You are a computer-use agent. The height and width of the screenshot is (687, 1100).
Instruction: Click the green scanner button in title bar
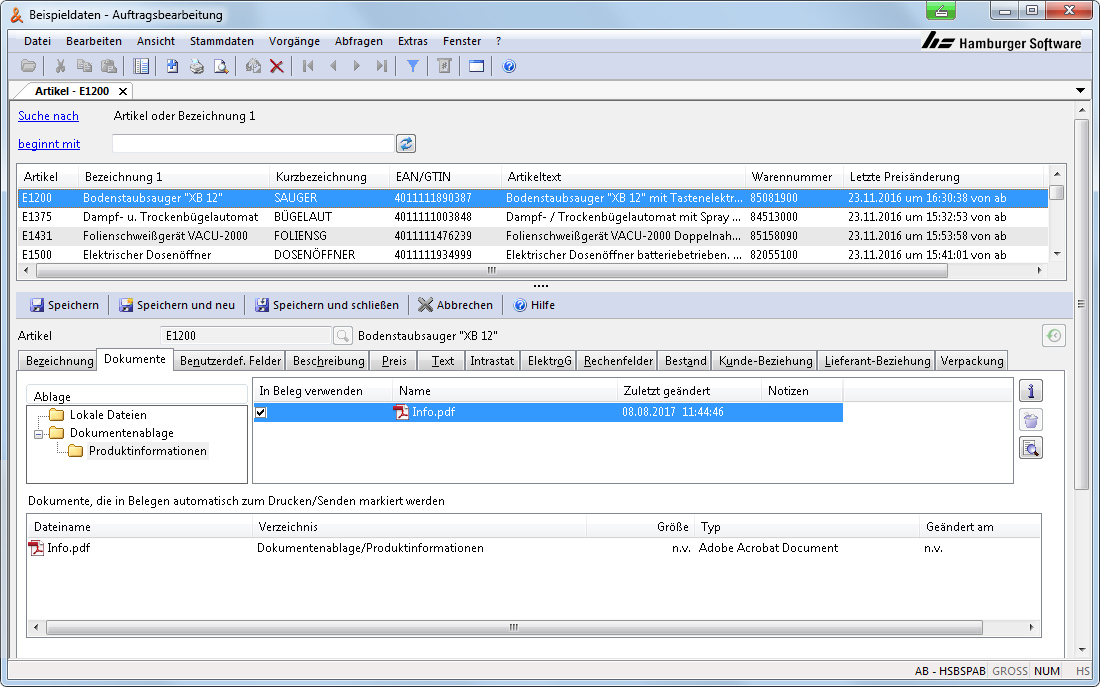click(x=941, y=11)
